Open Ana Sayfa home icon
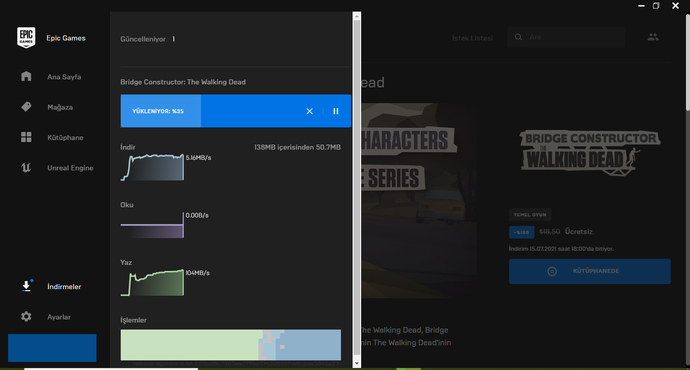 point(26,76)
